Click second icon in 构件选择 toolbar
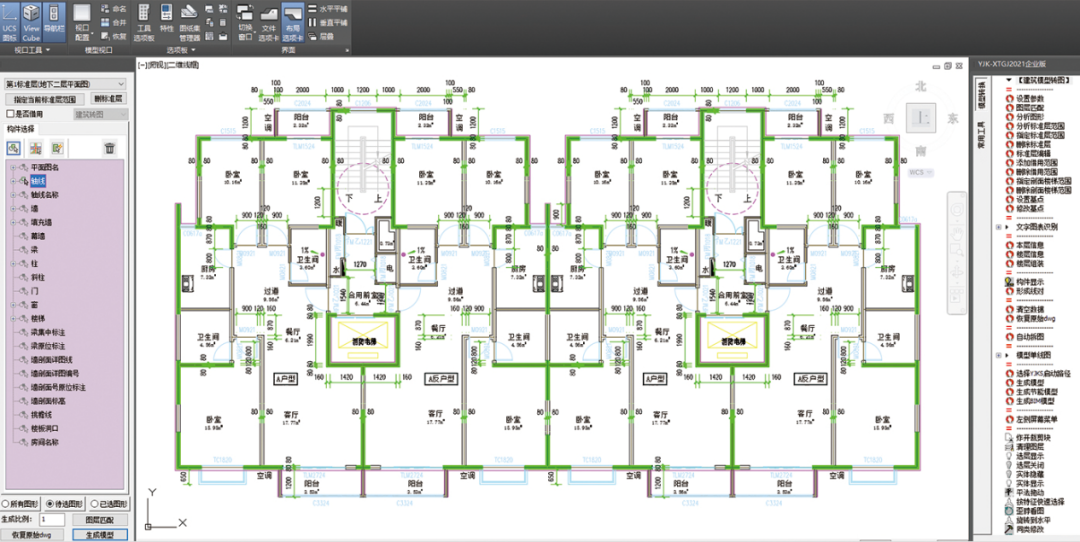 tap(36, 147)
